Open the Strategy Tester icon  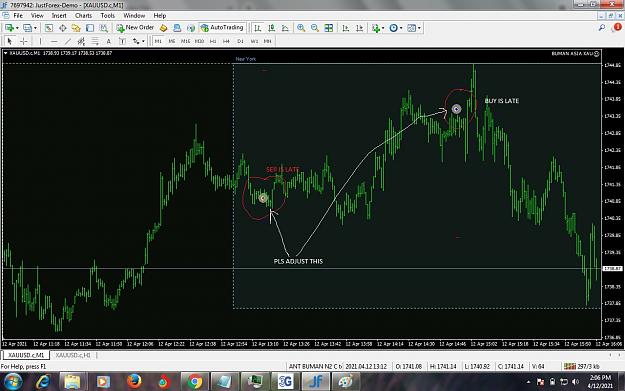(x=104, y=28)
